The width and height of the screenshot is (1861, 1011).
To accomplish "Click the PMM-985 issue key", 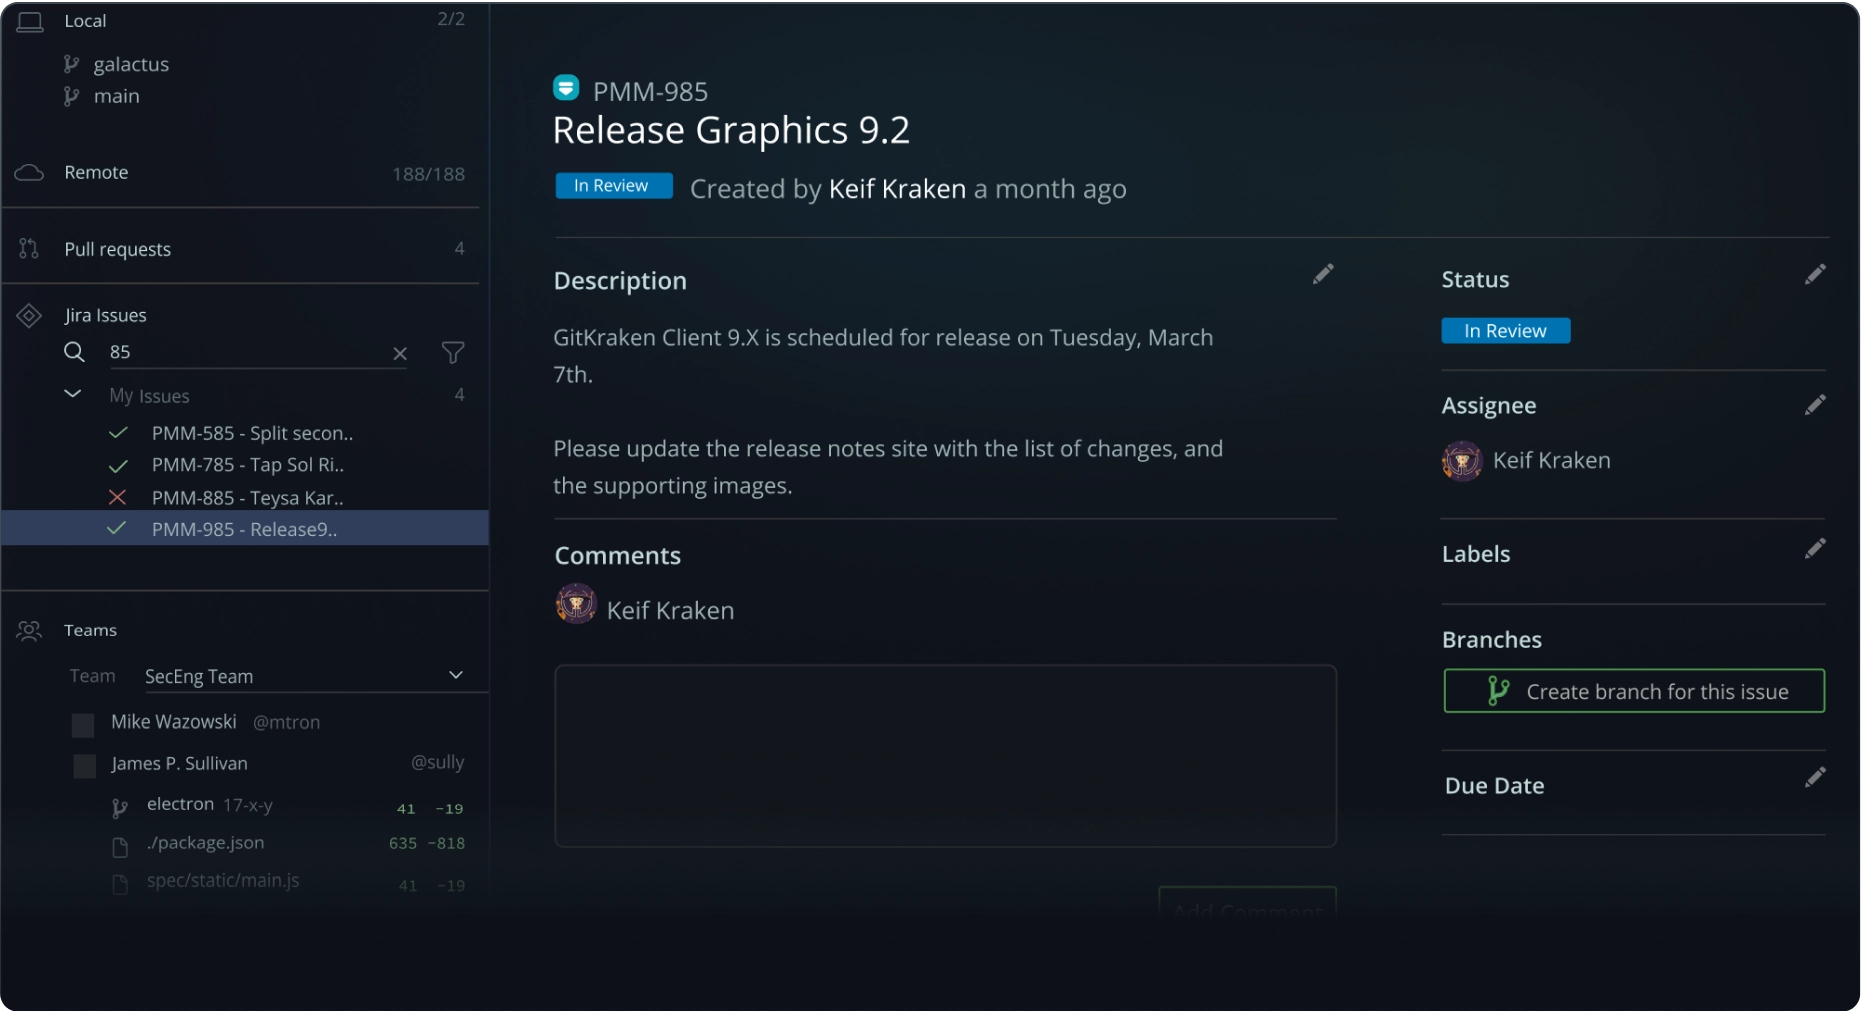I will 650,91.
